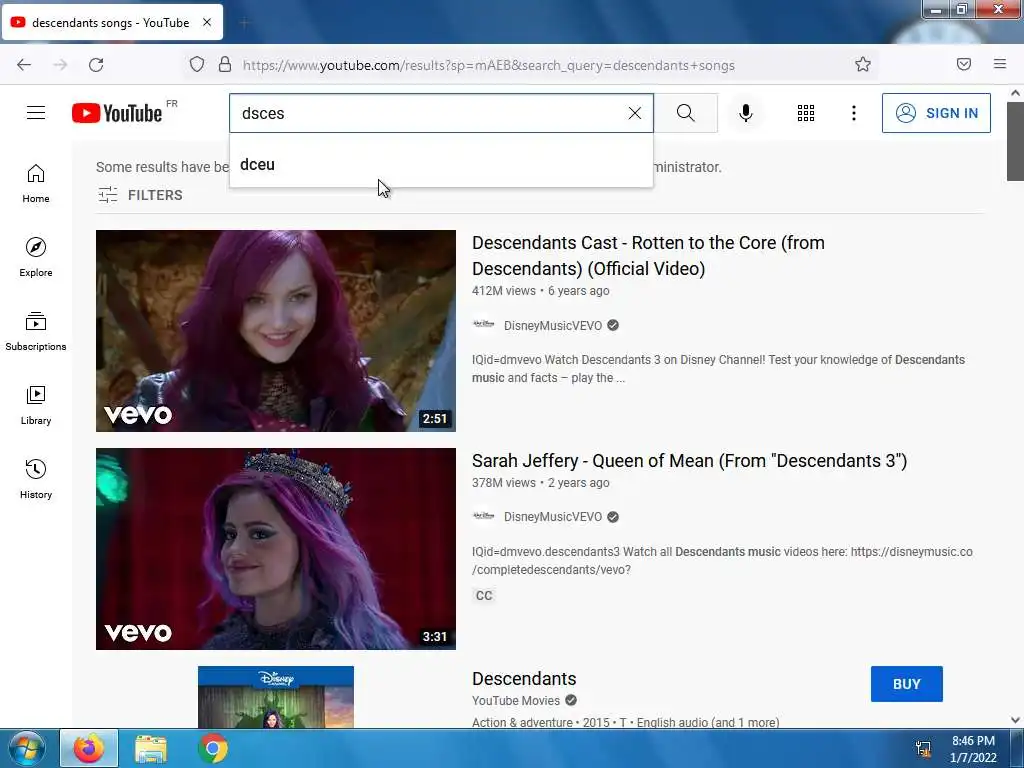Viewport: 1024px width, 768px height.
Task: Close the descendants songs tab
Action: 207,22
